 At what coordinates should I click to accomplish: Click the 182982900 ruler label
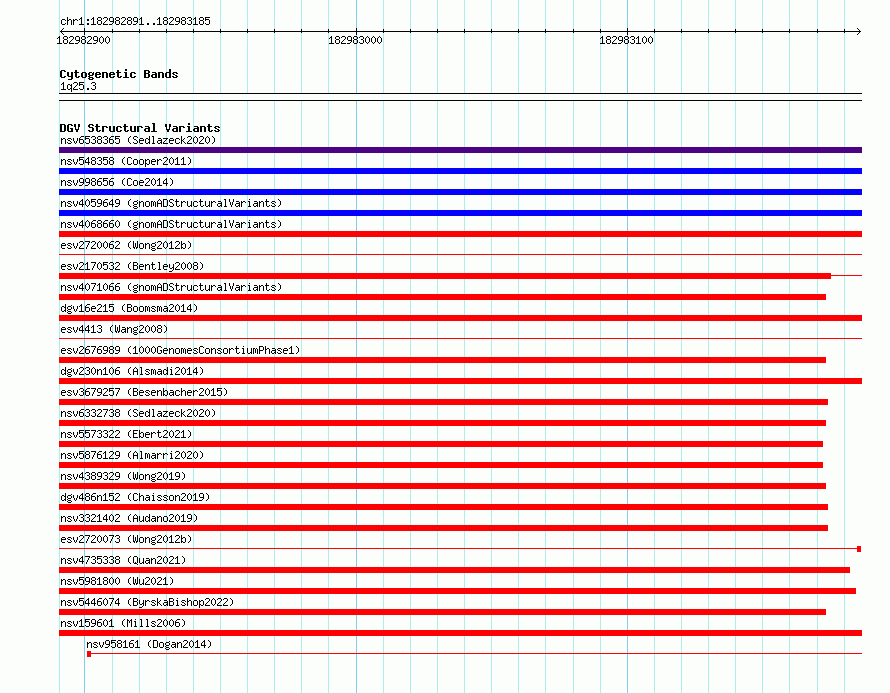pyautogui.click(x=83, y=40)
